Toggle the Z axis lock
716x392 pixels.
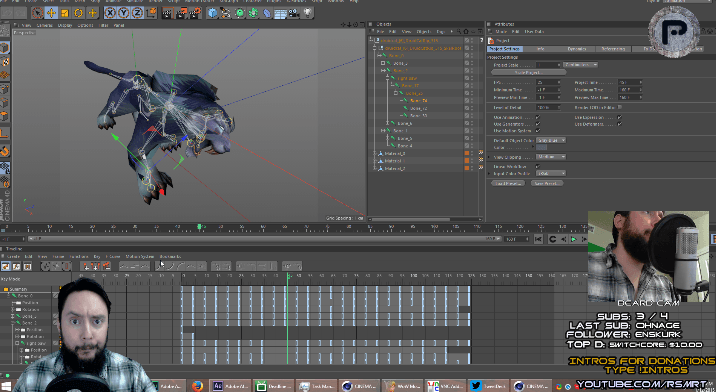point(137,13)
